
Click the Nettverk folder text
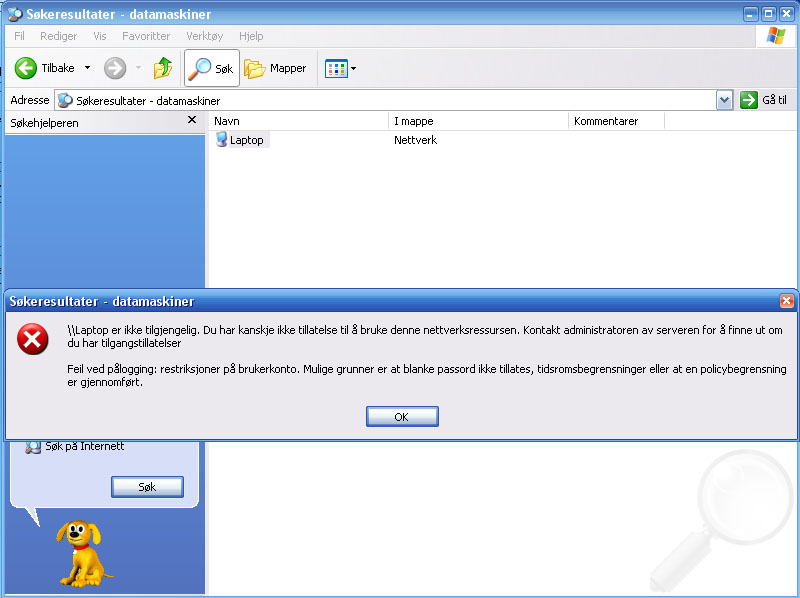click(415, 140)
